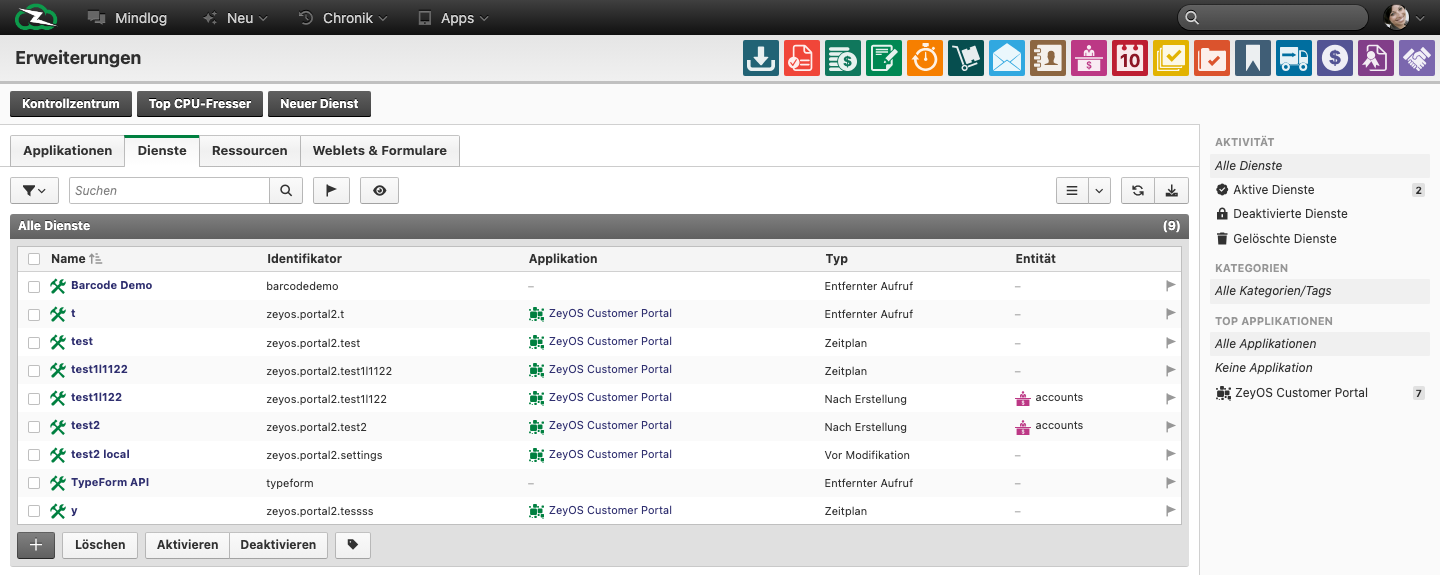Click the flag filter toolbar button

point(331,190)
